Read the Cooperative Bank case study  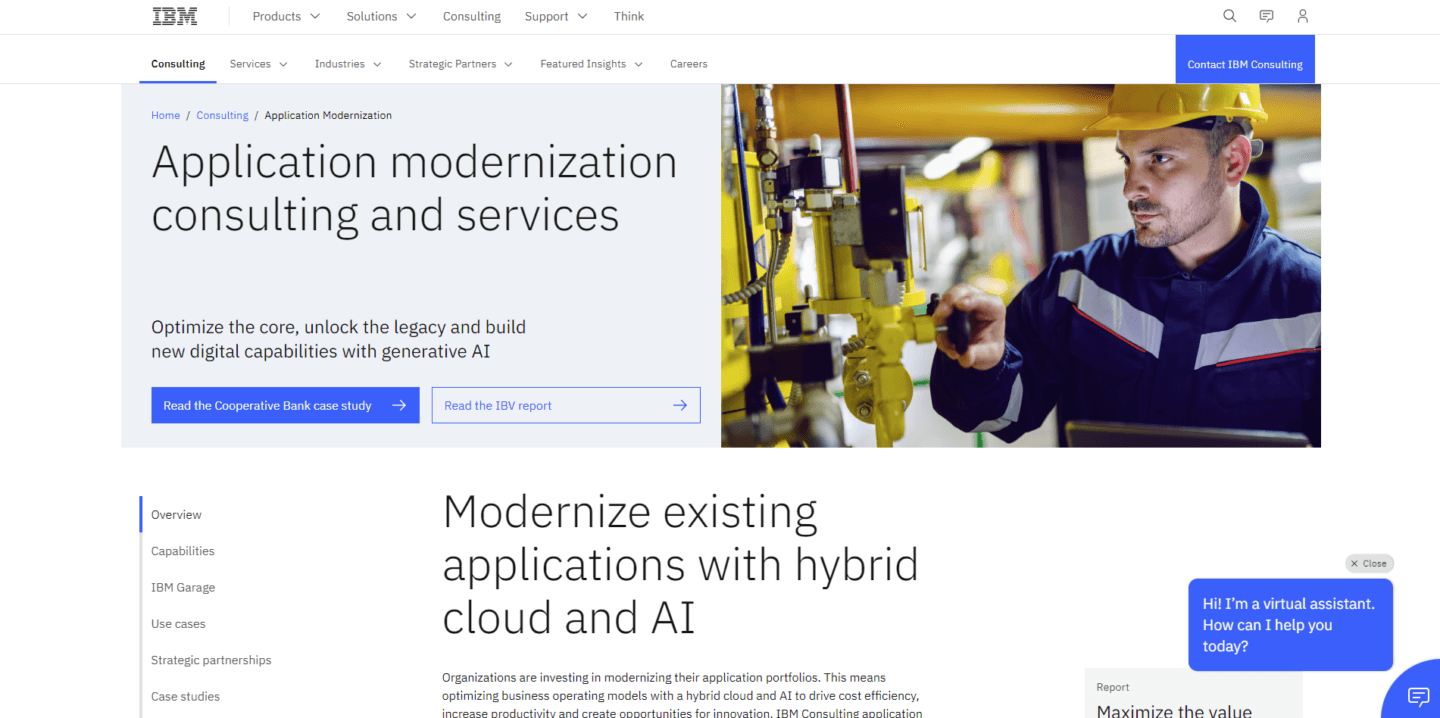285,405
